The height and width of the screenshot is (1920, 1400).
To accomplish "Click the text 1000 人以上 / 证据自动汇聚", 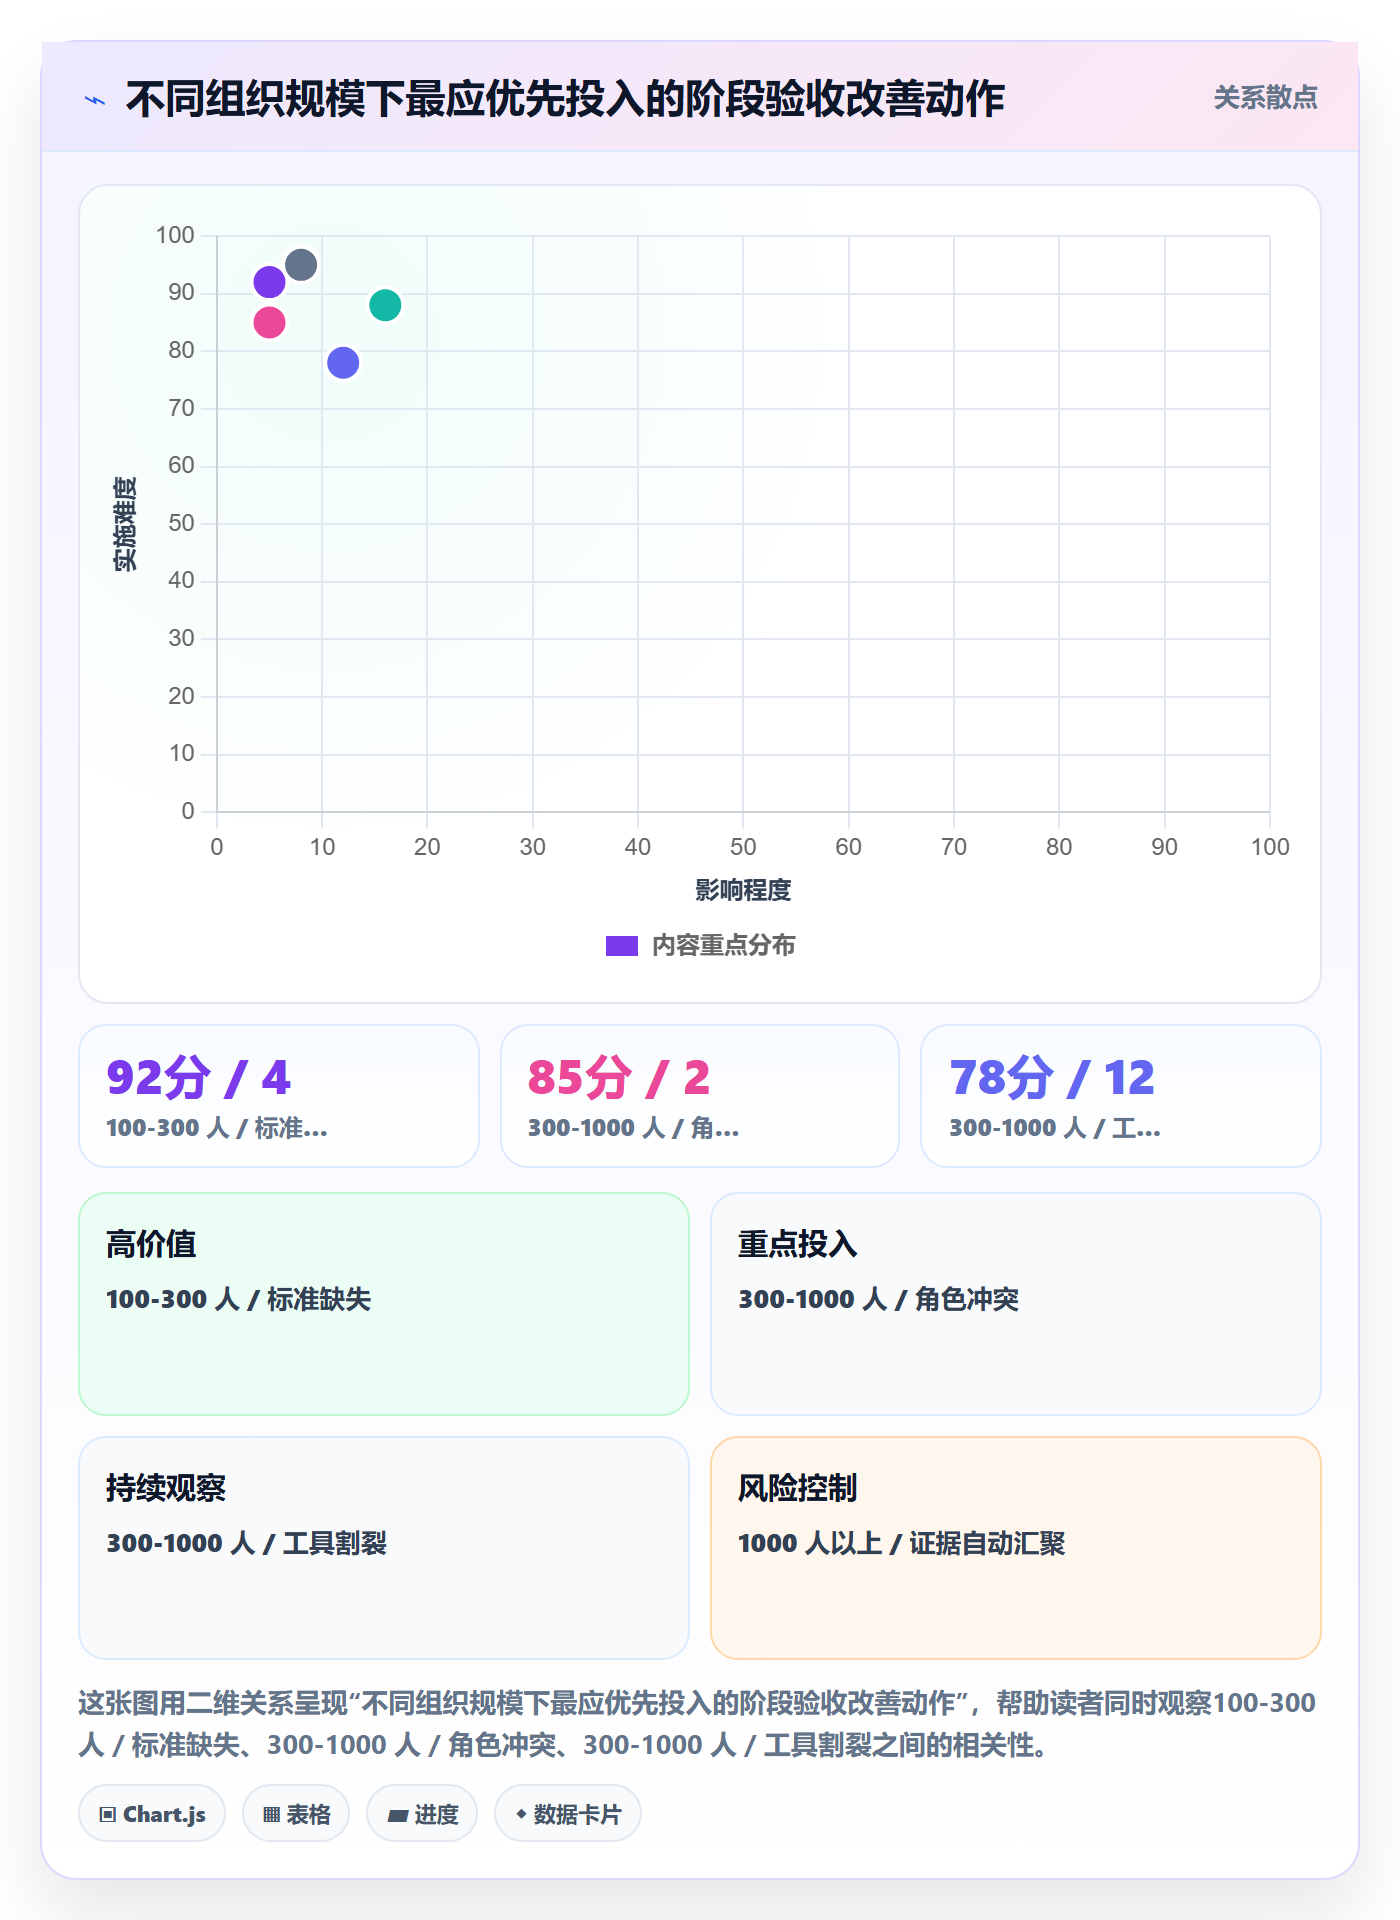I will (x=902, y=1543).
